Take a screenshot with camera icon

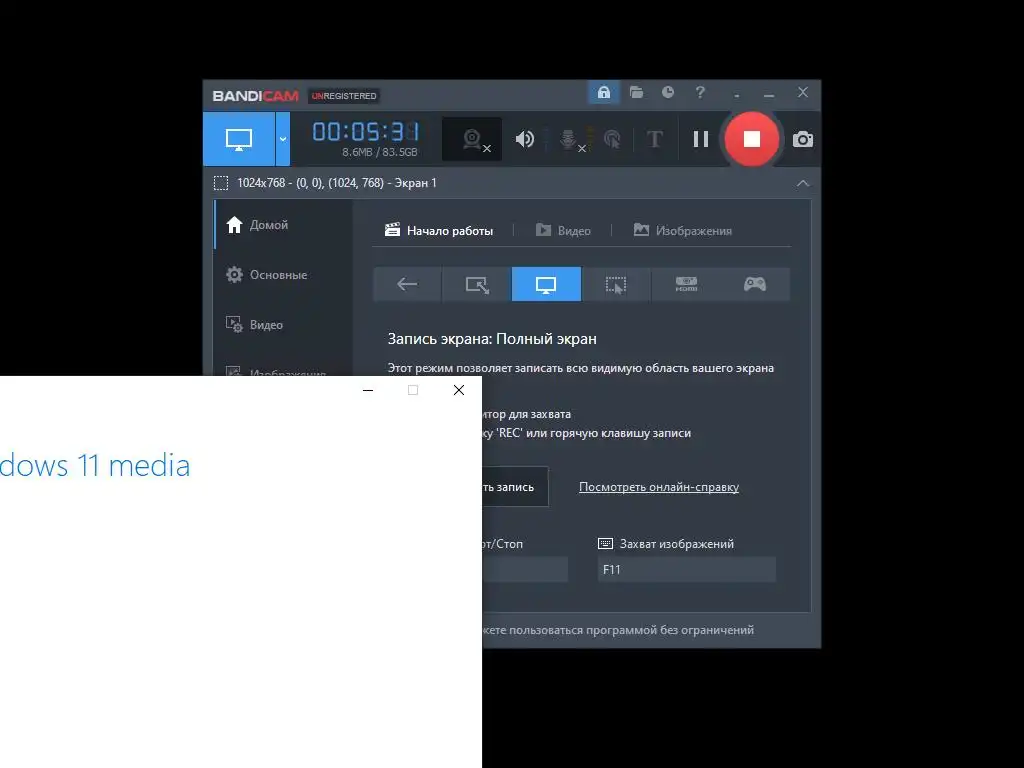click(803, 139)
